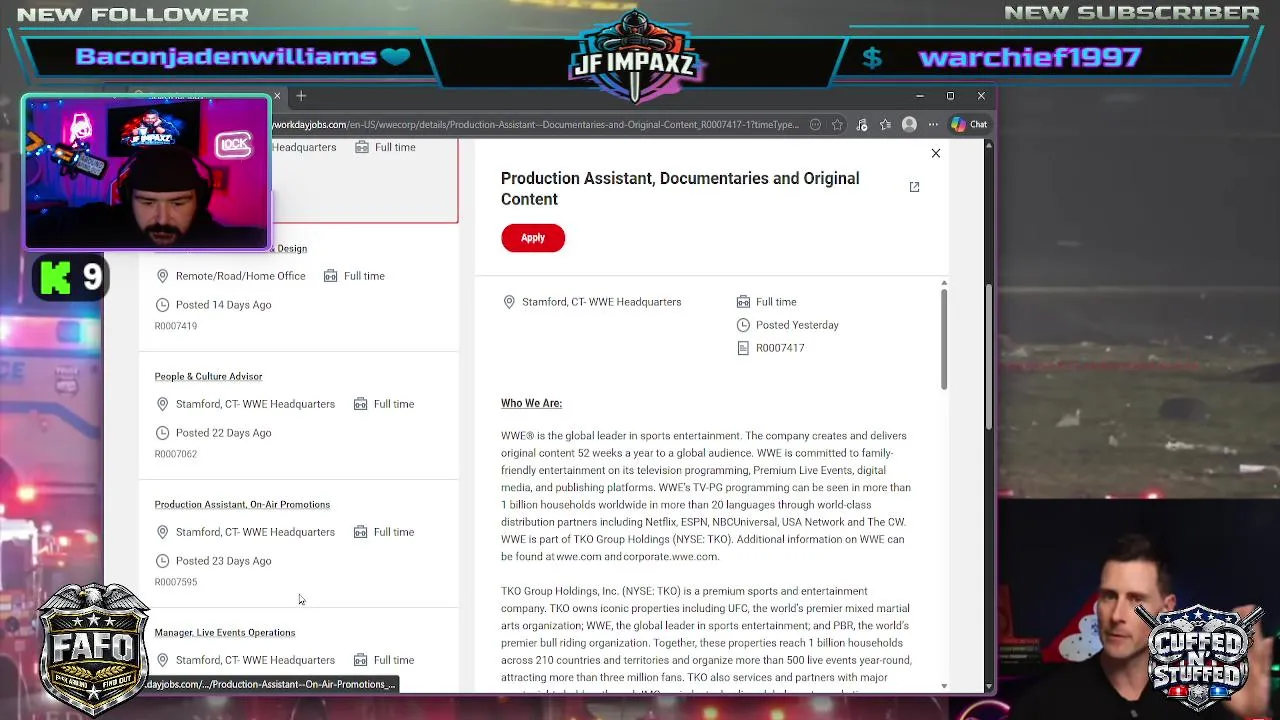The width and height of the screenshot is (1280, 720).
Task: Click the job ID text R0007419
Action: [x=176, y=326]
